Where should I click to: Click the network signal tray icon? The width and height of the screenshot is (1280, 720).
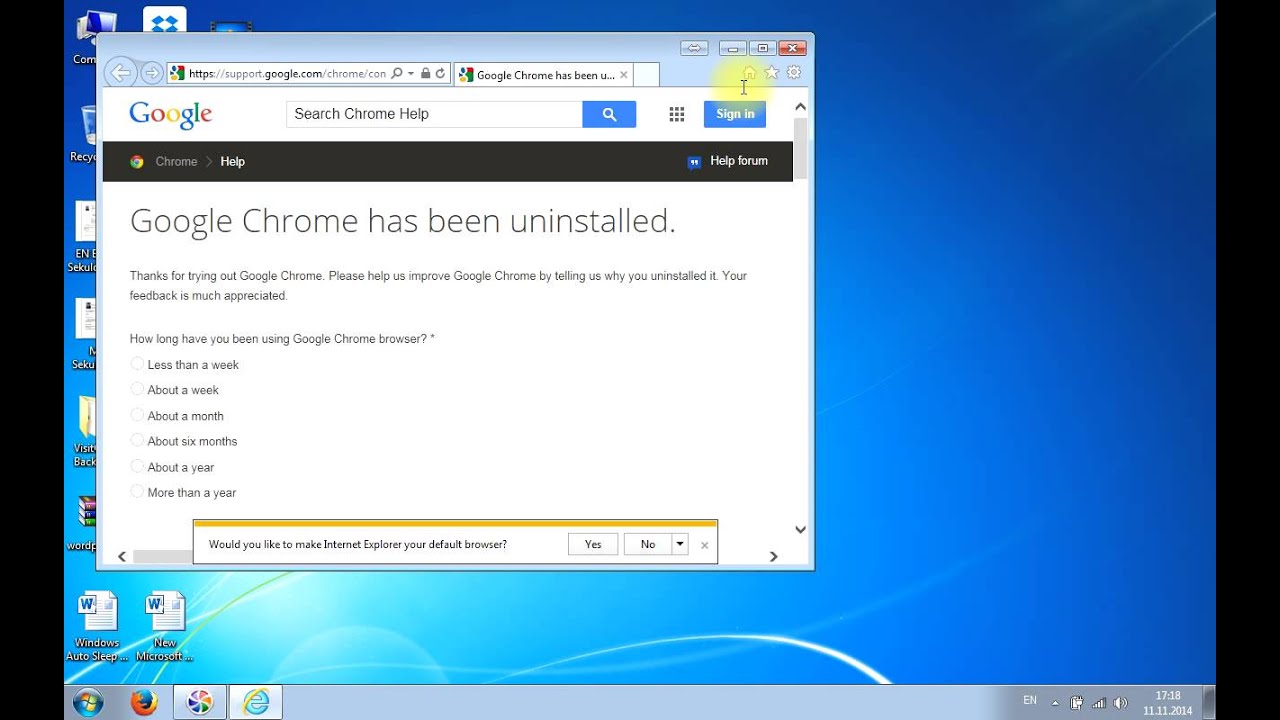pyautogui.click(x=1099, y=703)
